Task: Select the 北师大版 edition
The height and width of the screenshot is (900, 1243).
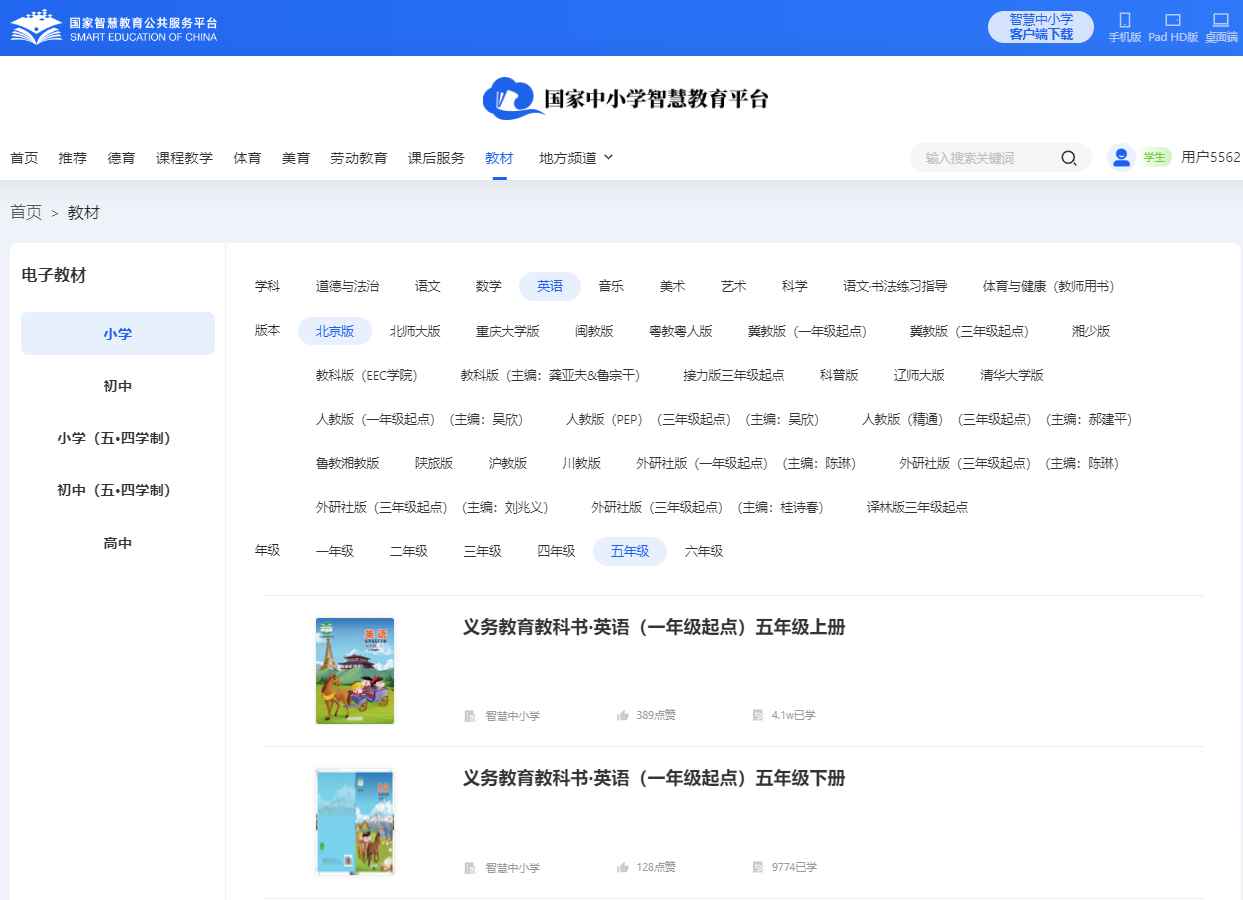Action: click(x=415, y=331)
